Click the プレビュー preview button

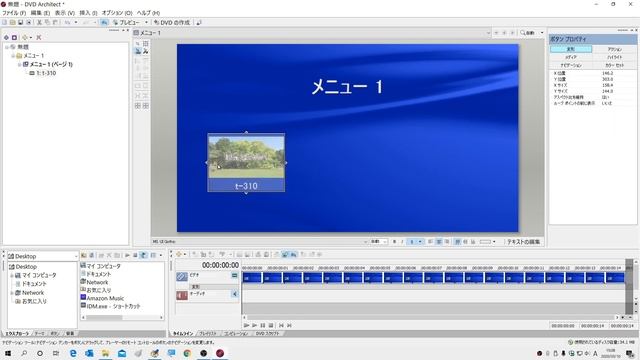tap(126, 22)
